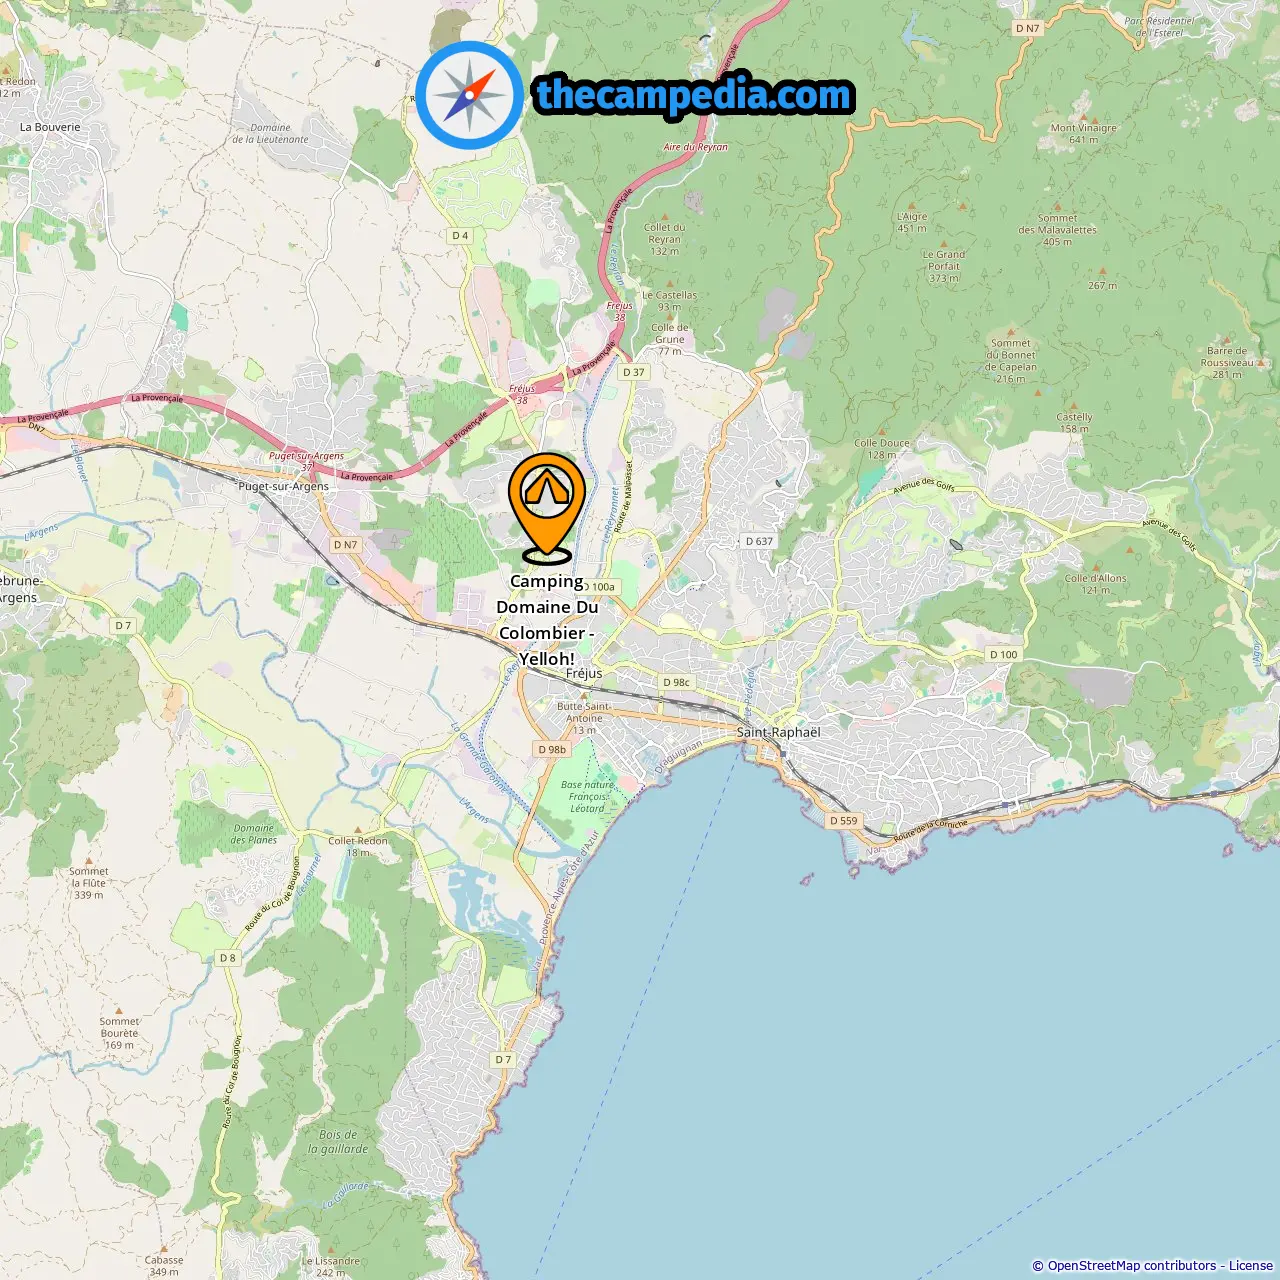Click the D N7 shield near Puget-sur-Argens
1280x1280 pixels.
point(345,545)
